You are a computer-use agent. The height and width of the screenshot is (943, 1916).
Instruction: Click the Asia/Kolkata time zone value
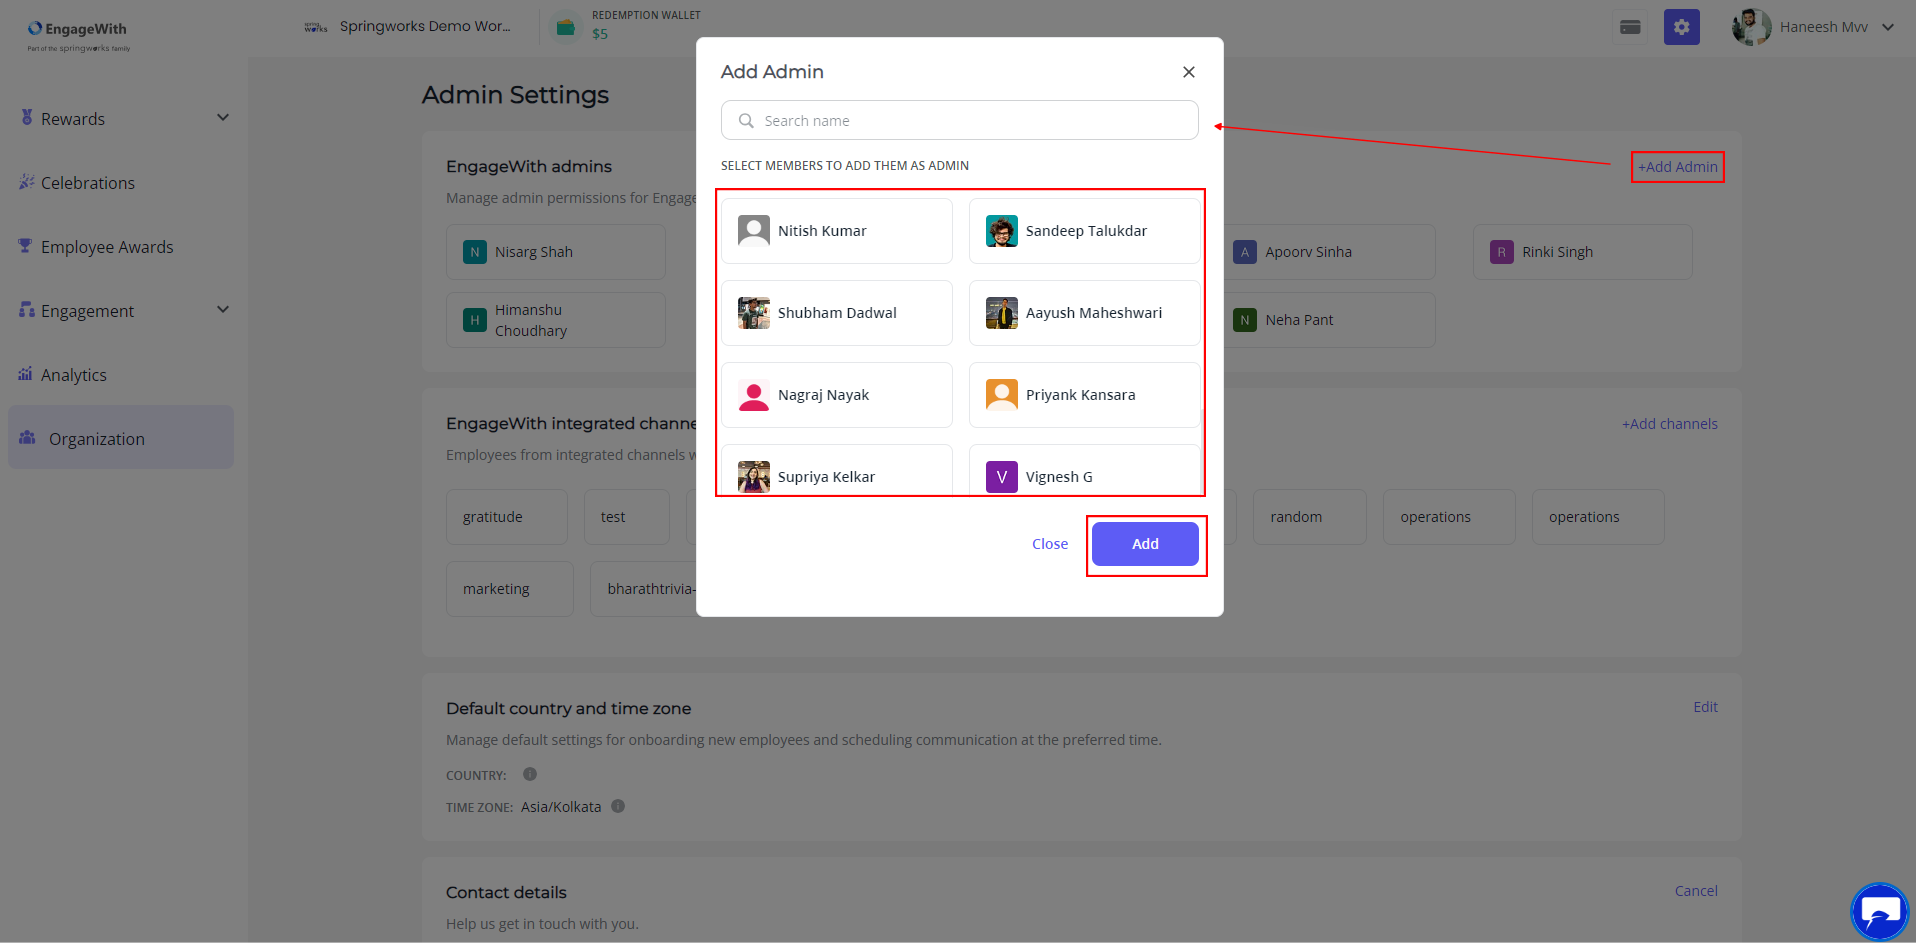(561, 807)
